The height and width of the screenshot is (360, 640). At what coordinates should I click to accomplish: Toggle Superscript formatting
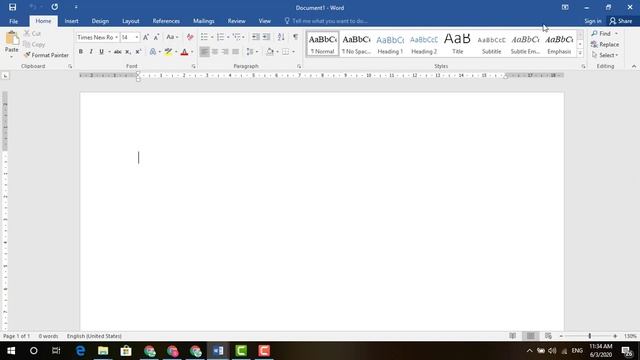click(138, 52)
